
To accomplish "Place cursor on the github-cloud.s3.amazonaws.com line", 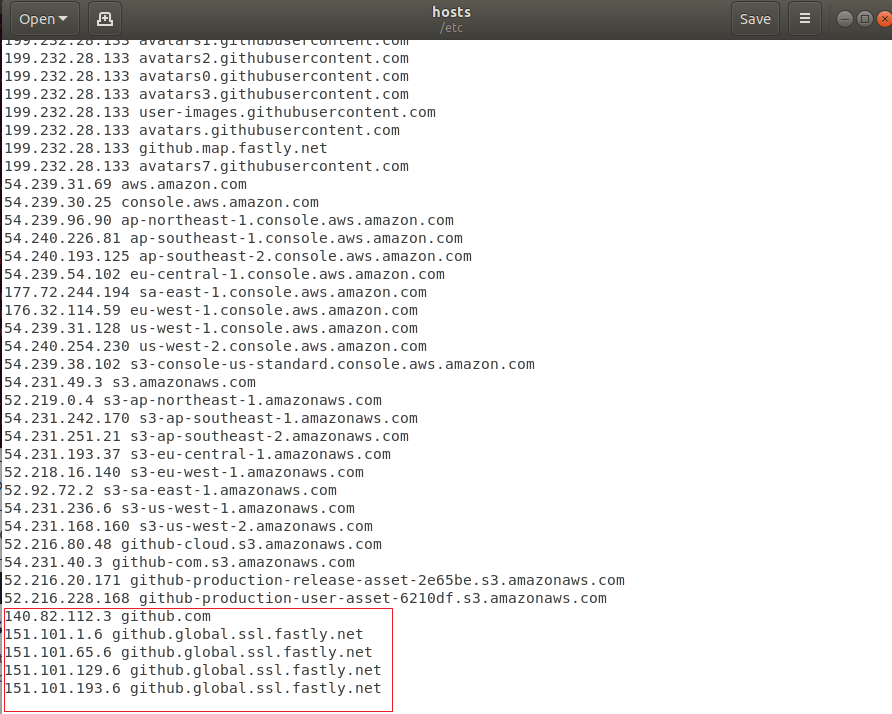I will click(x=193, y=544).
